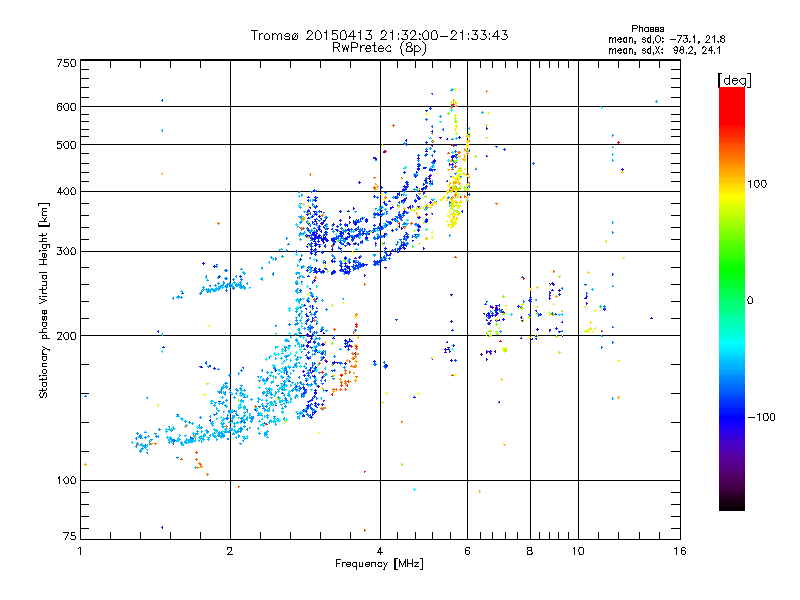
Task: Click the 'mean, sd,X: 98.2, 24.1' text
Action: pyautogui.click(x=664, y=50)
